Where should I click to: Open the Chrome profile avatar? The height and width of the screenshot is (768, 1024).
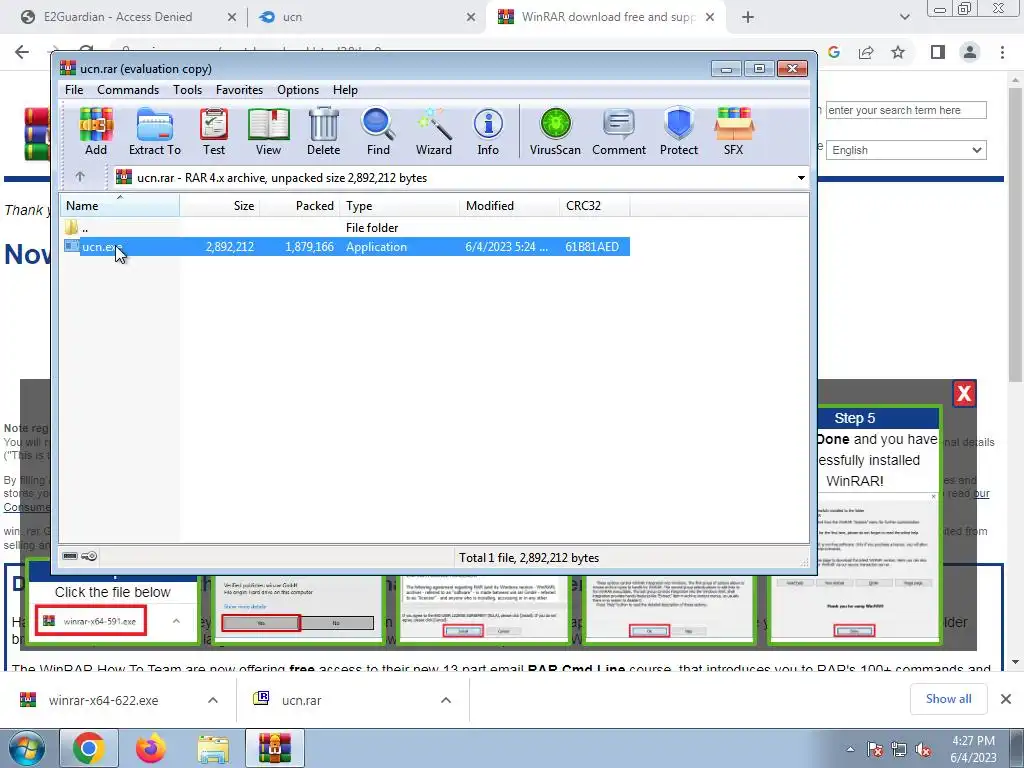tap(970, 52)
